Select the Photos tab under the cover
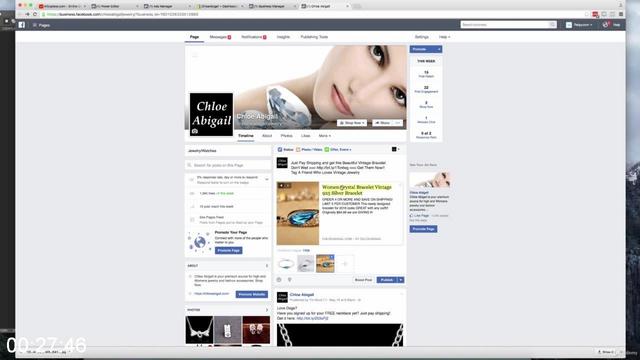 [x=287, y=136]
